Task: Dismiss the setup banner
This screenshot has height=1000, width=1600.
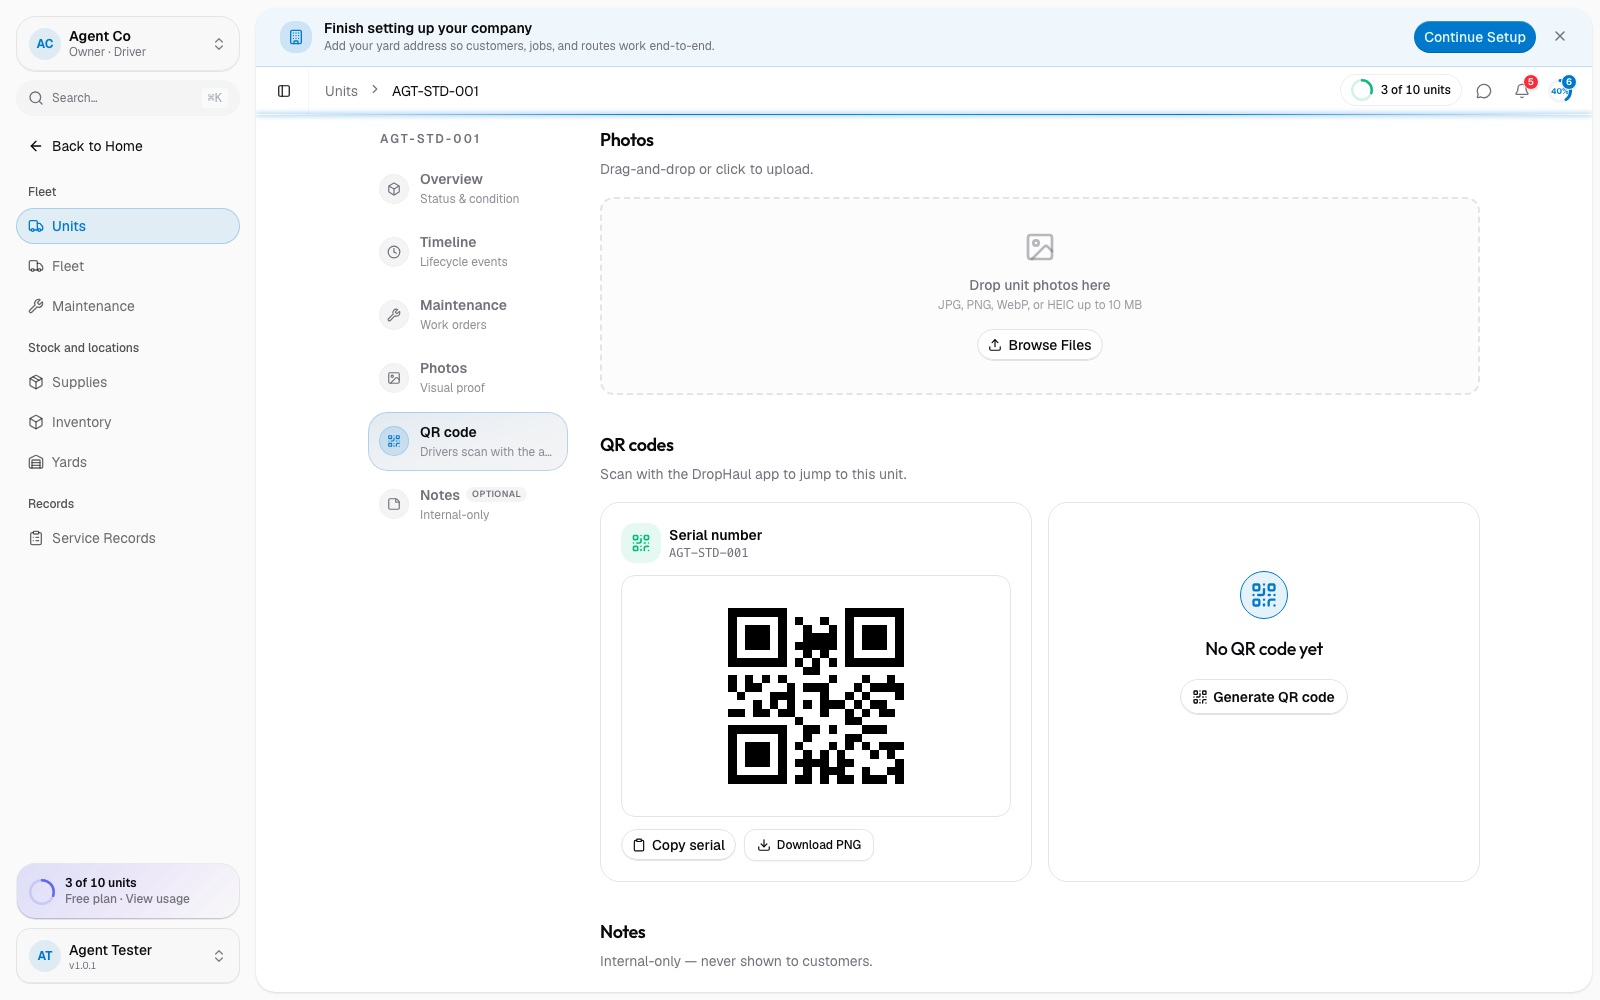Action: click(x=1560, y=36)
